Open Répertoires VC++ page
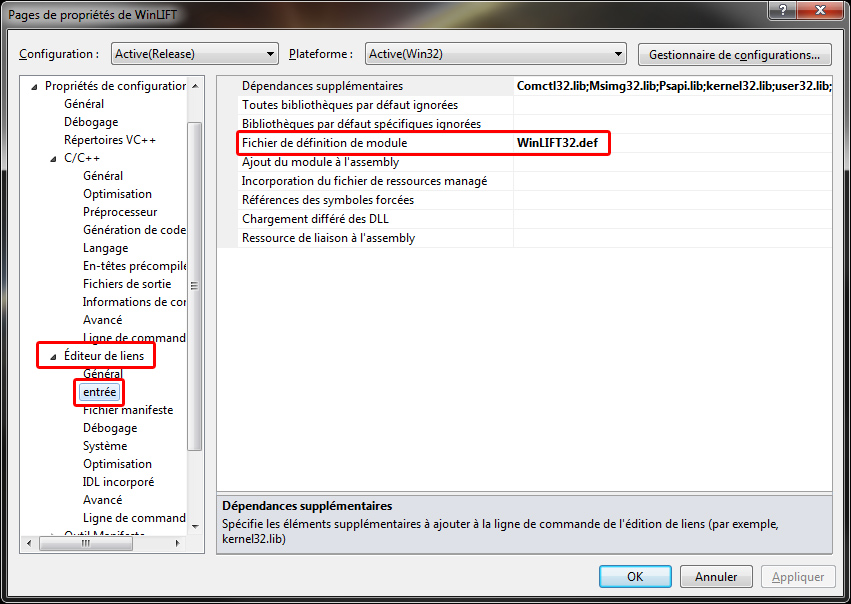The width and height of the screenshot is (851, 604). pos(110,139)
